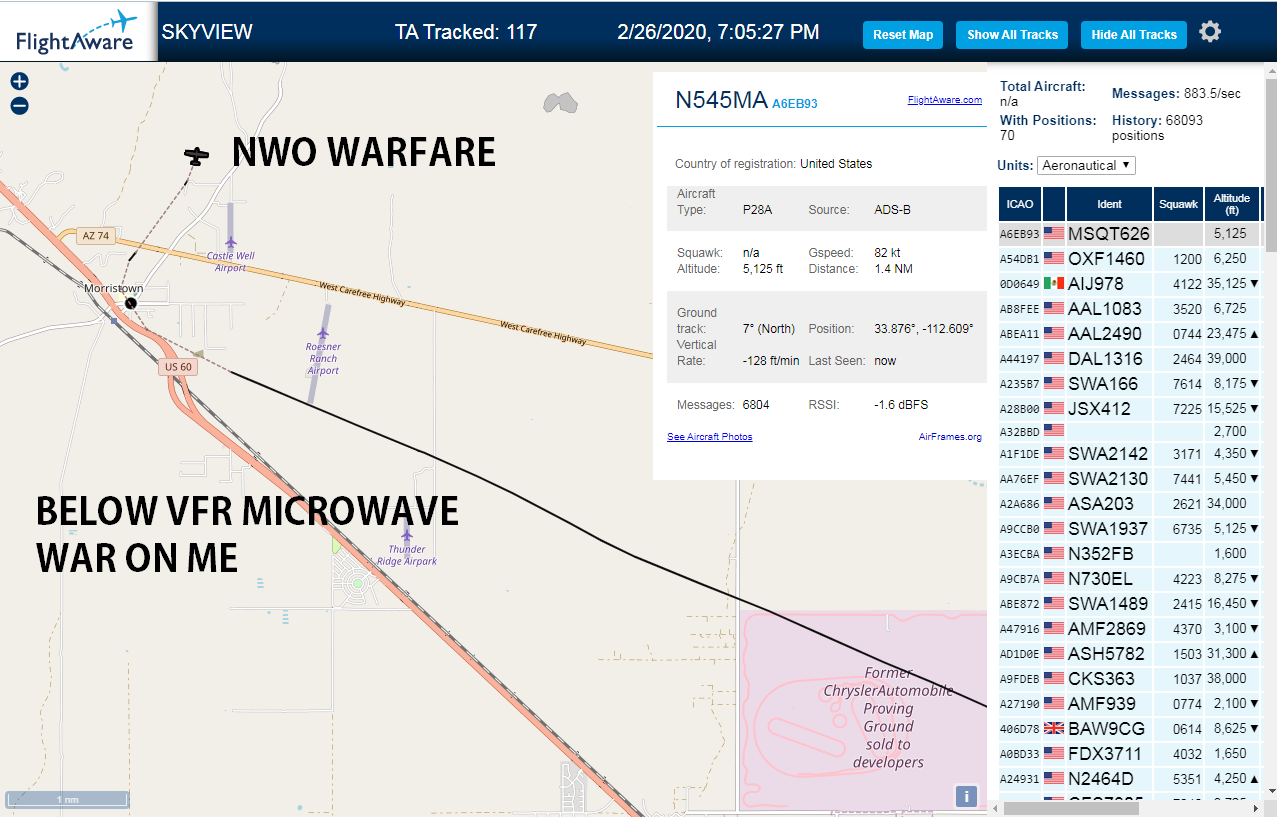Click the A6EB93 ICAO code link
Screen dimensions: 1277x817
[x=795, y=103]
